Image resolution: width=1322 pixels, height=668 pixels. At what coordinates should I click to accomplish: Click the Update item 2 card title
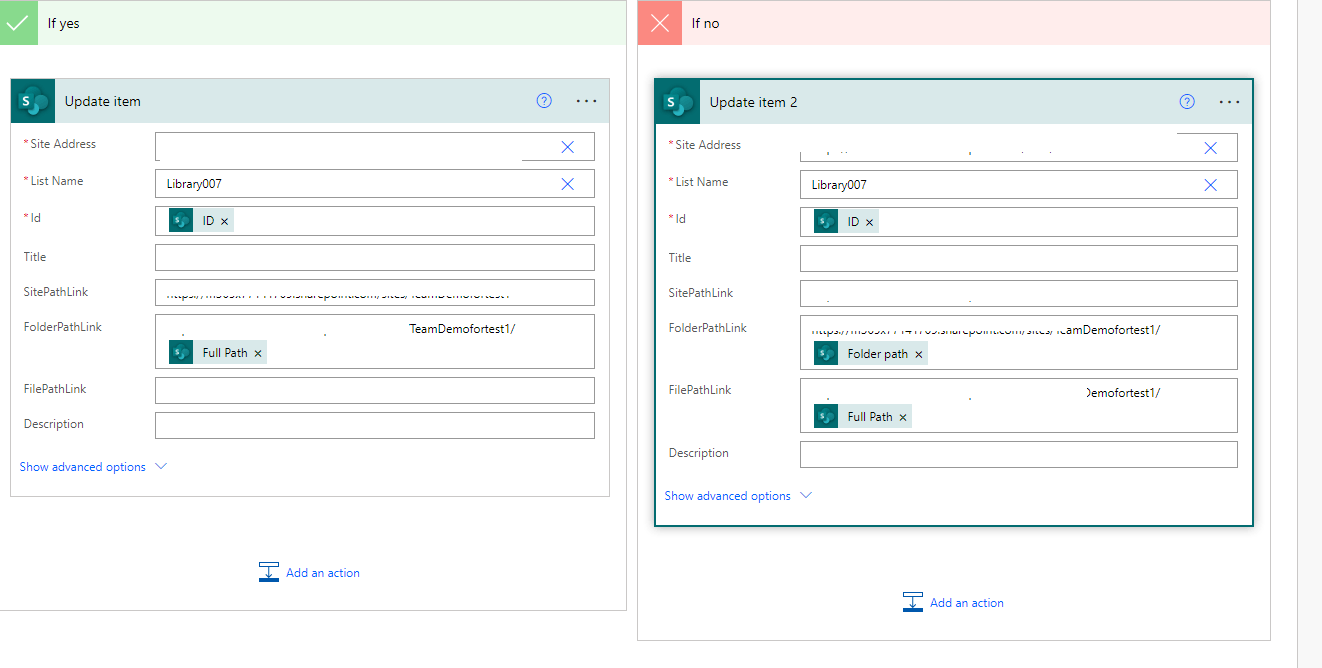(x=754, y=102)
